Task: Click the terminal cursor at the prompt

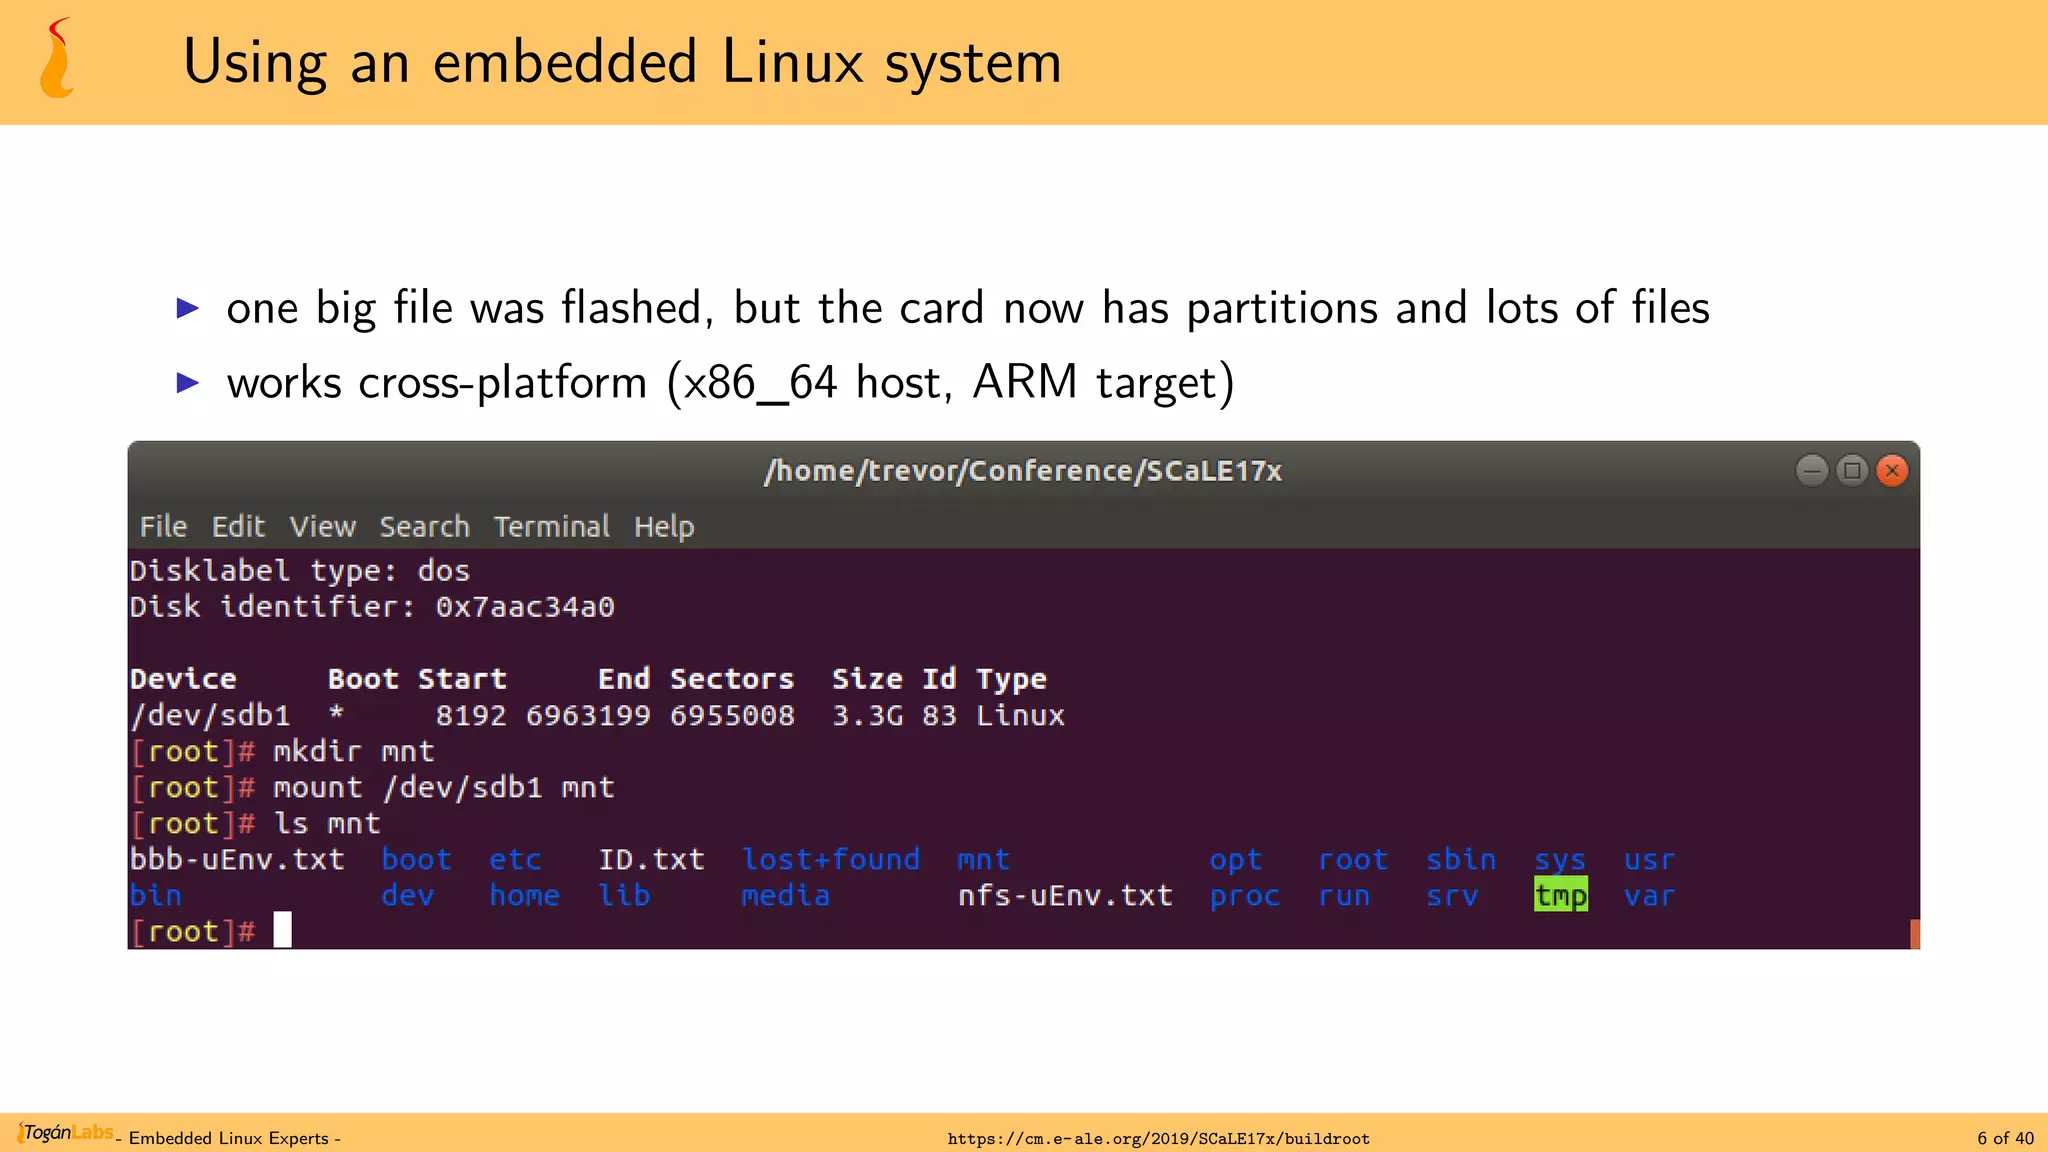Action: click(x=283, y=930)
